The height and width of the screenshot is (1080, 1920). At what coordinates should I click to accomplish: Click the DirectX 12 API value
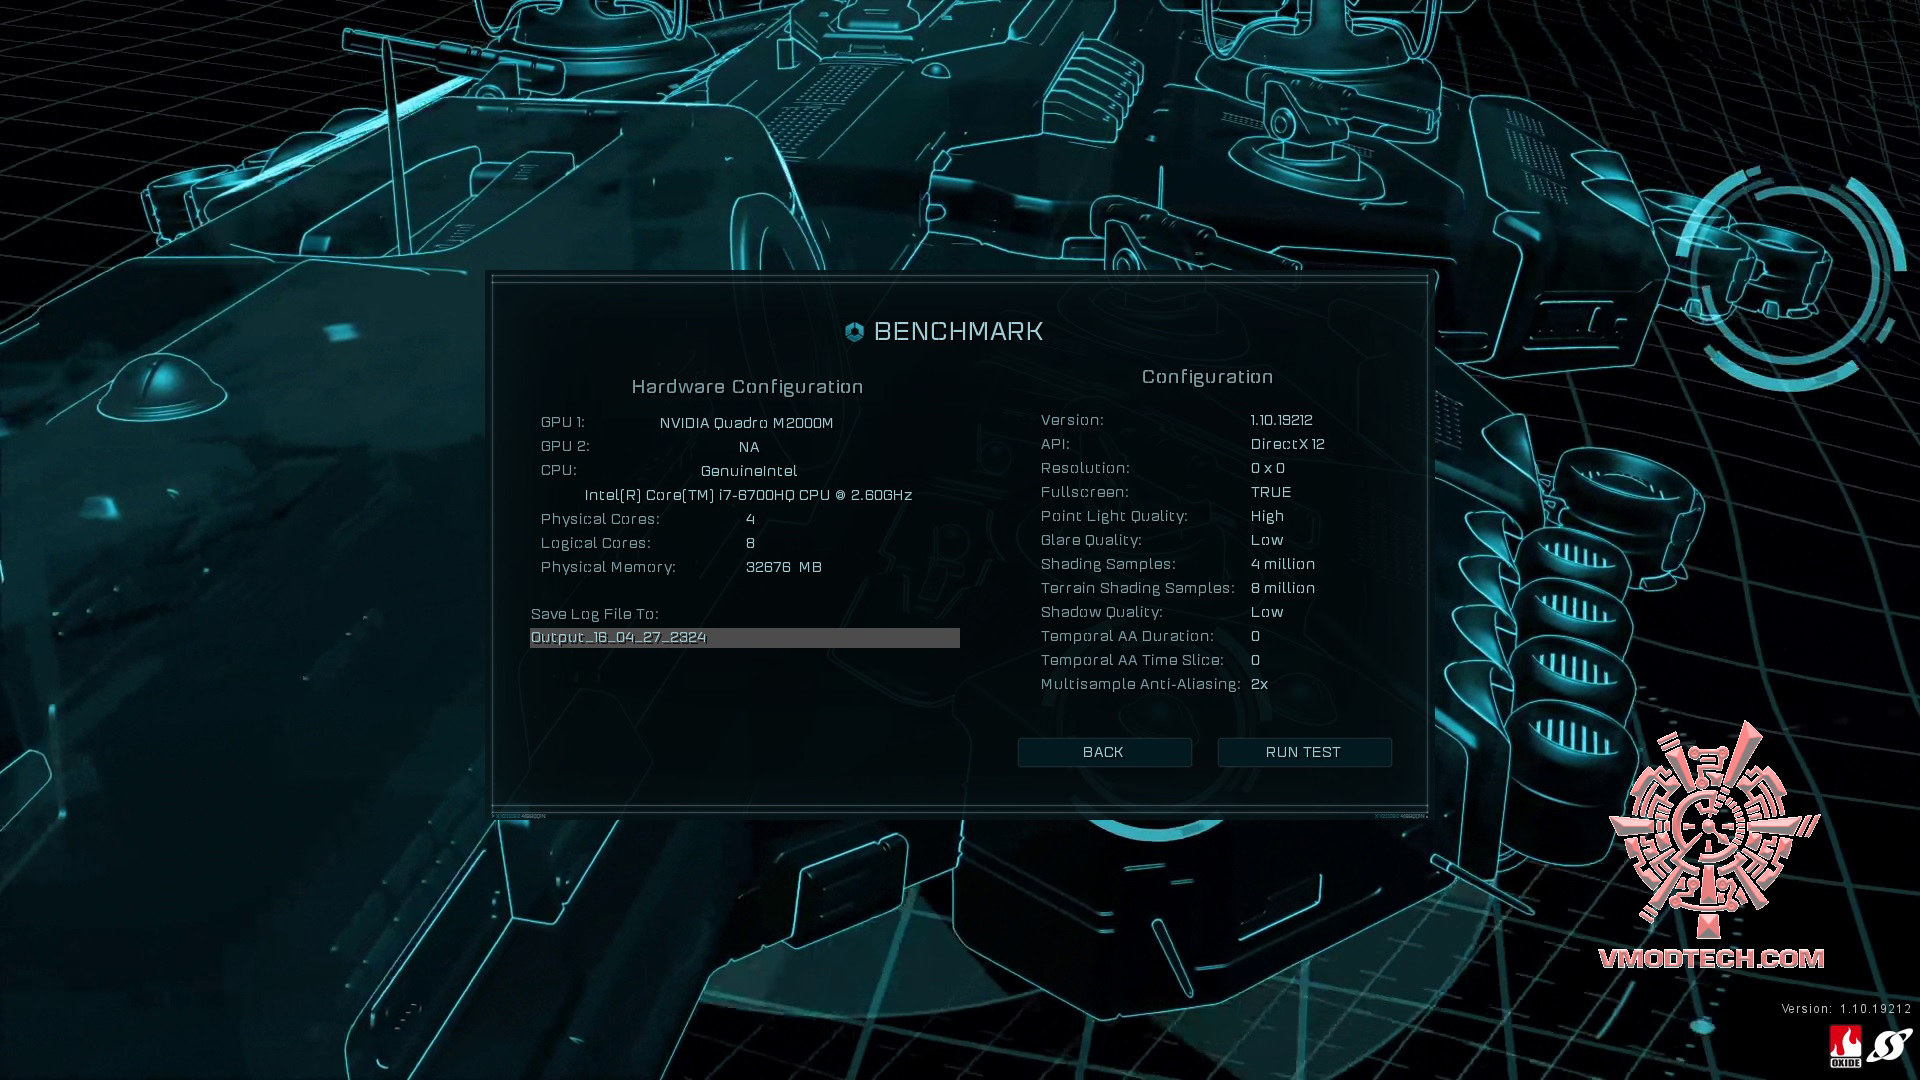coord(1287,444)
